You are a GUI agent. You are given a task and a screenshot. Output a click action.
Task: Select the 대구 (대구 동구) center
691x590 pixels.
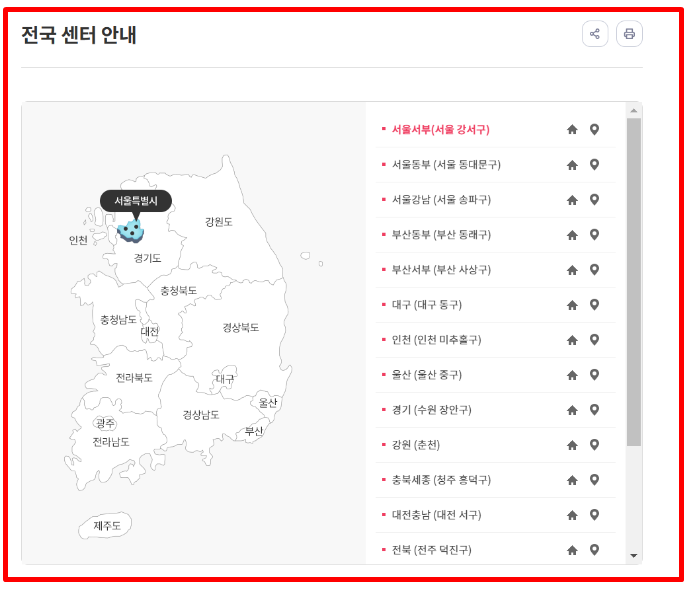[427, 305]
